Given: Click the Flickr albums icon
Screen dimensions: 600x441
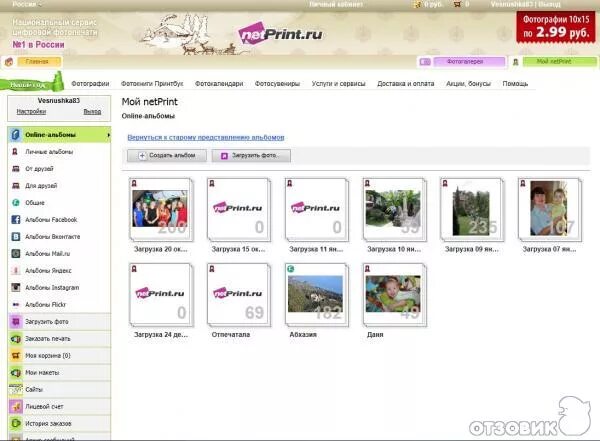Looking at the screenshot, I should (16, 305).
